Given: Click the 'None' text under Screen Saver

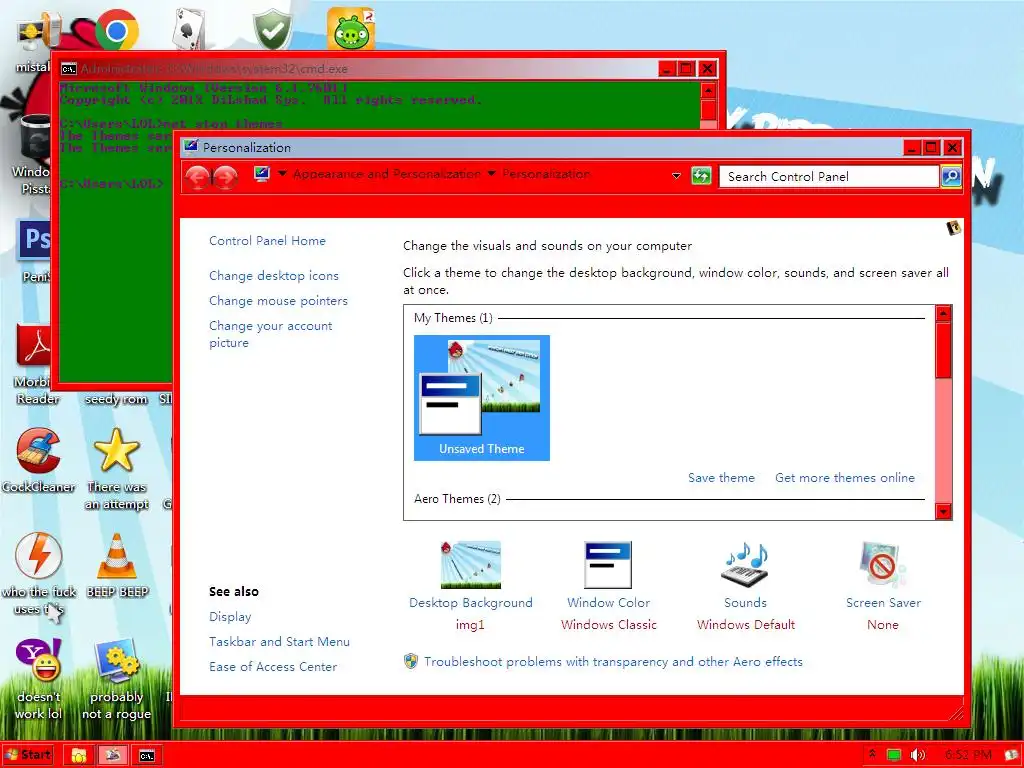Looking at the screenshot, I should pyautogui.click(x=882, y=624).
